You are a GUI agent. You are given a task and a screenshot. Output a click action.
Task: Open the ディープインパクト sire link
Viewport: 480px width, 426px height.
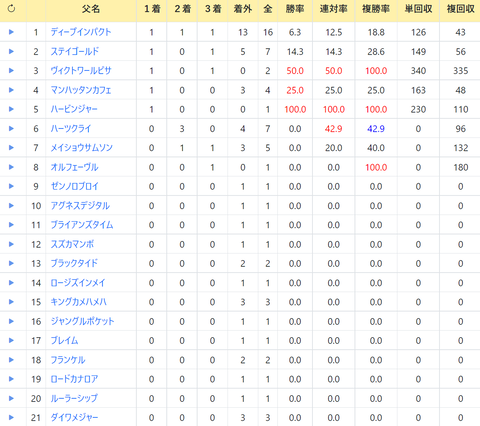coord(81,32)
